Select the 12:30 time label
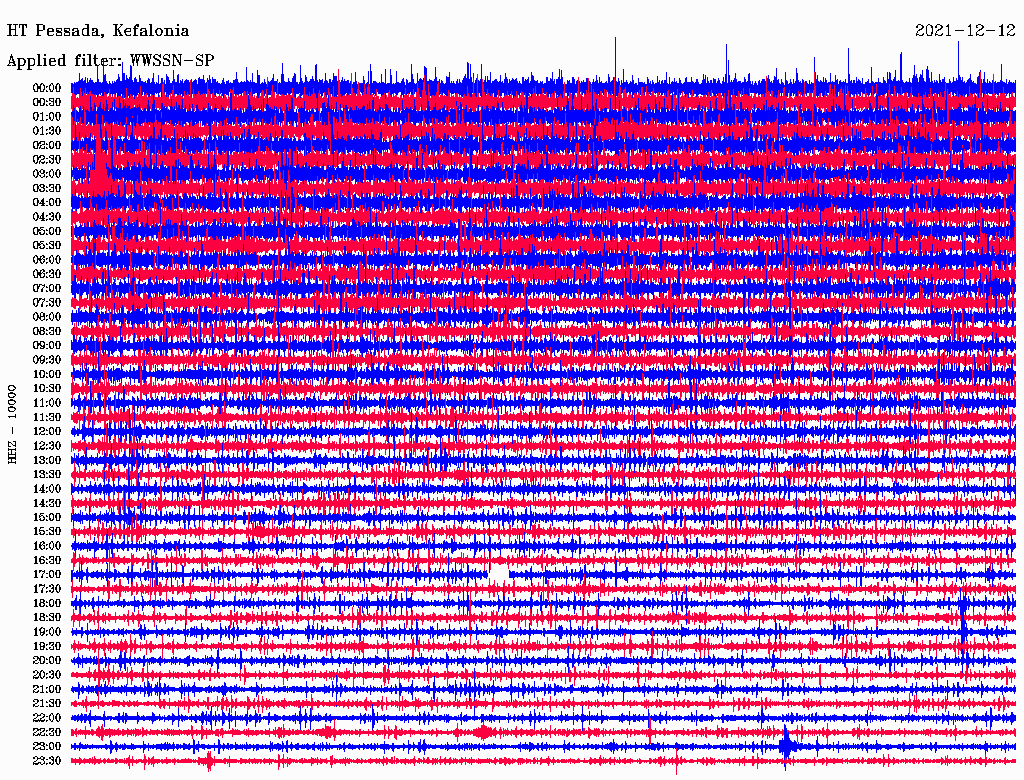 pyautogui.click(x=47, y=446)
